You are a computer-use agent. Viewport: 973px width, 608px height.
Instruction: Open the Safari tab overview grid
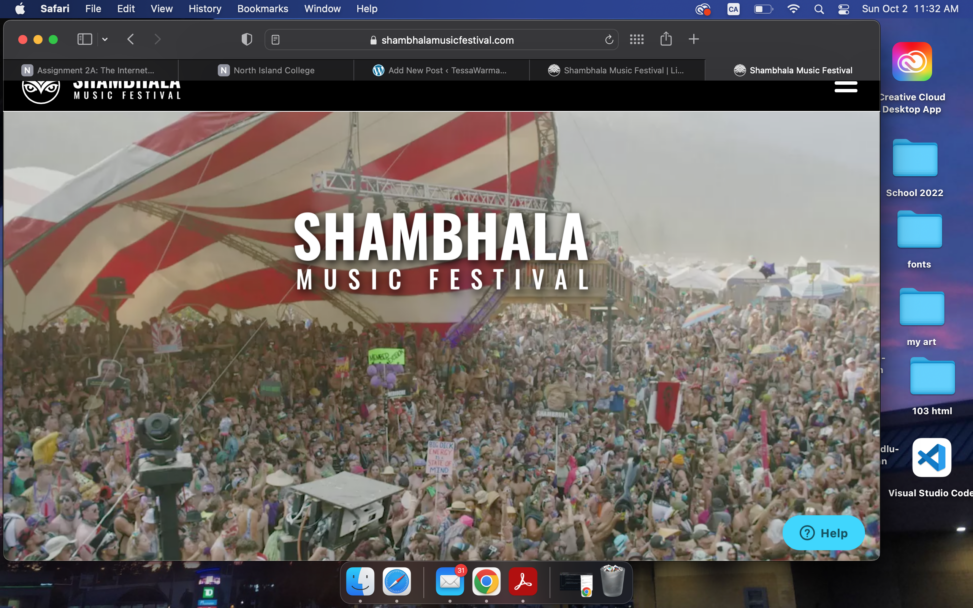tap(637, 40)
